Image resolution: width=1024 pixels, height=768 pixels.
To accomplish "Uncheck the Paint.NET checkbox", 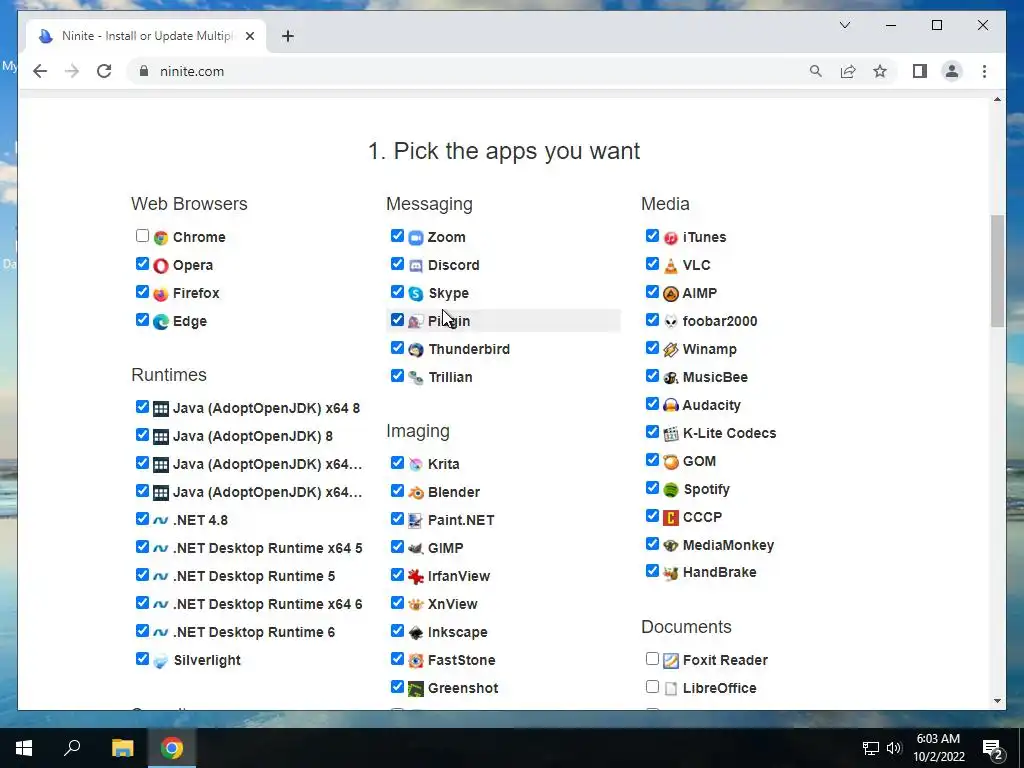I will [397, 519].
